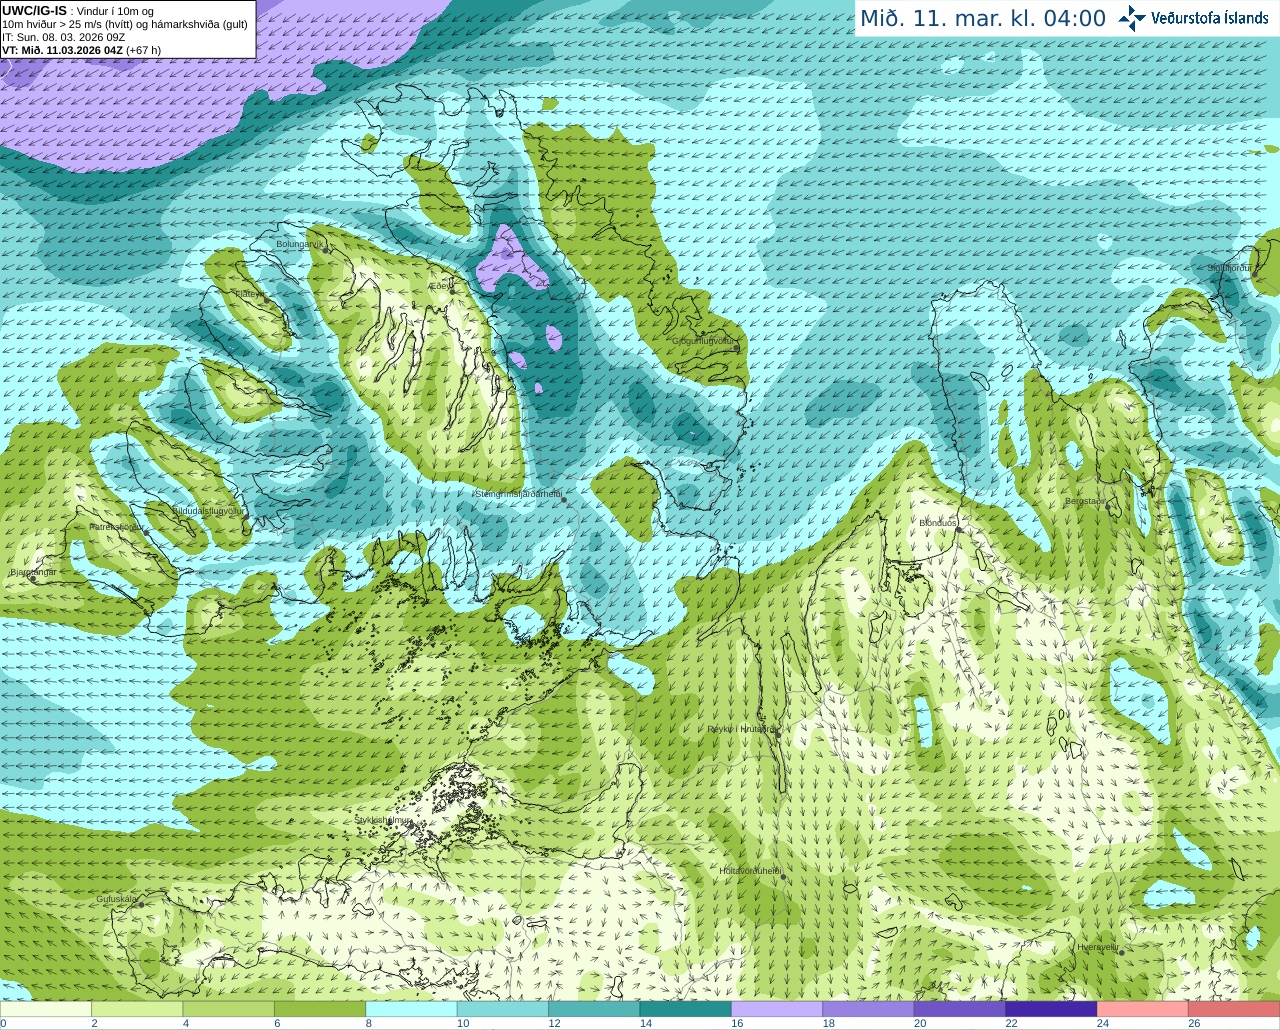Click the Steingrímsfjarðarheiði station label
The height and width of the screenshot is (1030, 1280).
(518, 494)
